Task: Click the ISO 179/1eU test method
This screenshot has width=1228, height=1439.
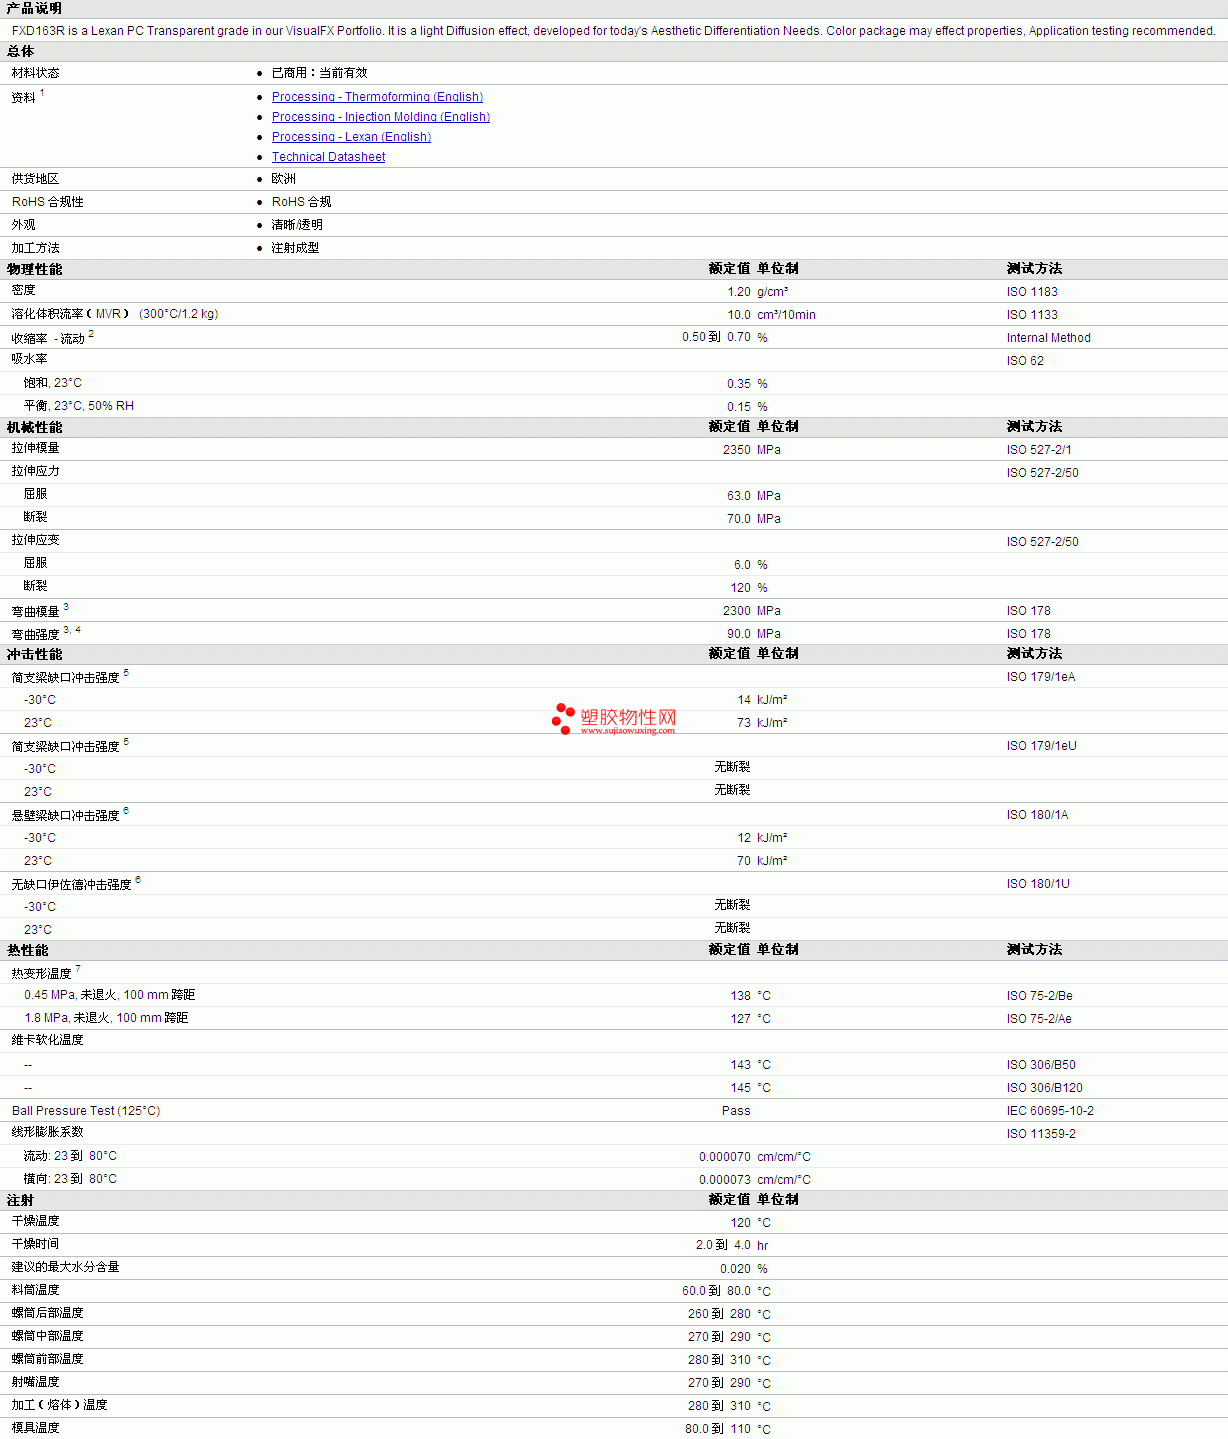Action: pos(1042,746)
